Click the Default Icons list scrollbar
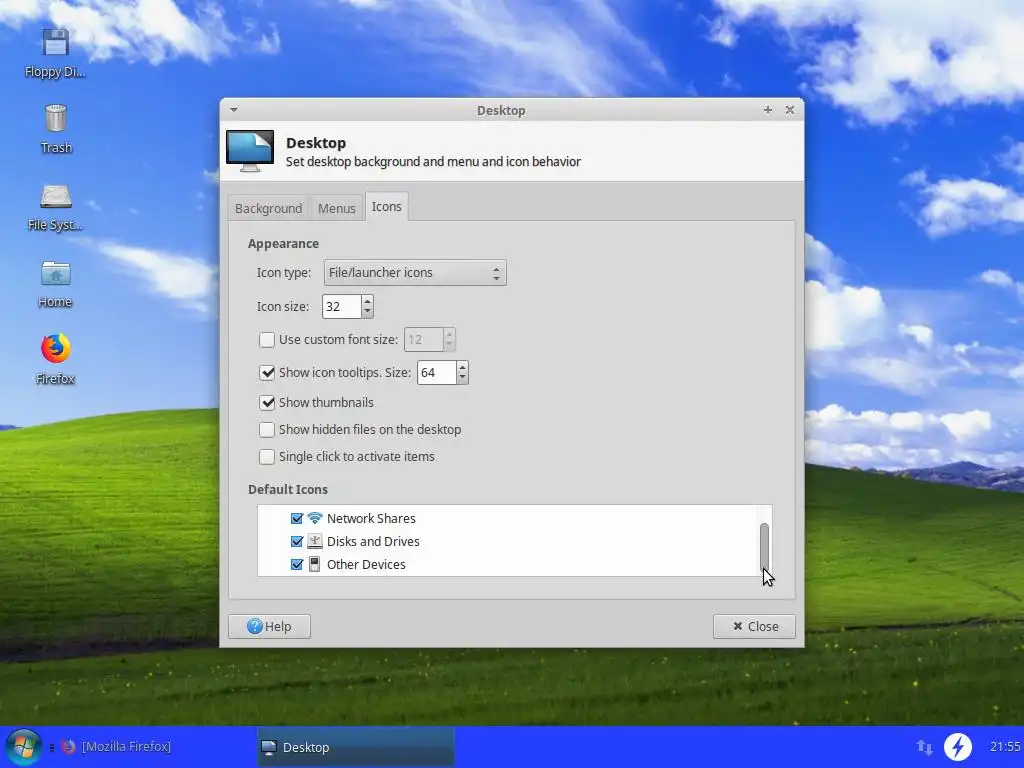The image size is (1024, 768). point(764,546)
